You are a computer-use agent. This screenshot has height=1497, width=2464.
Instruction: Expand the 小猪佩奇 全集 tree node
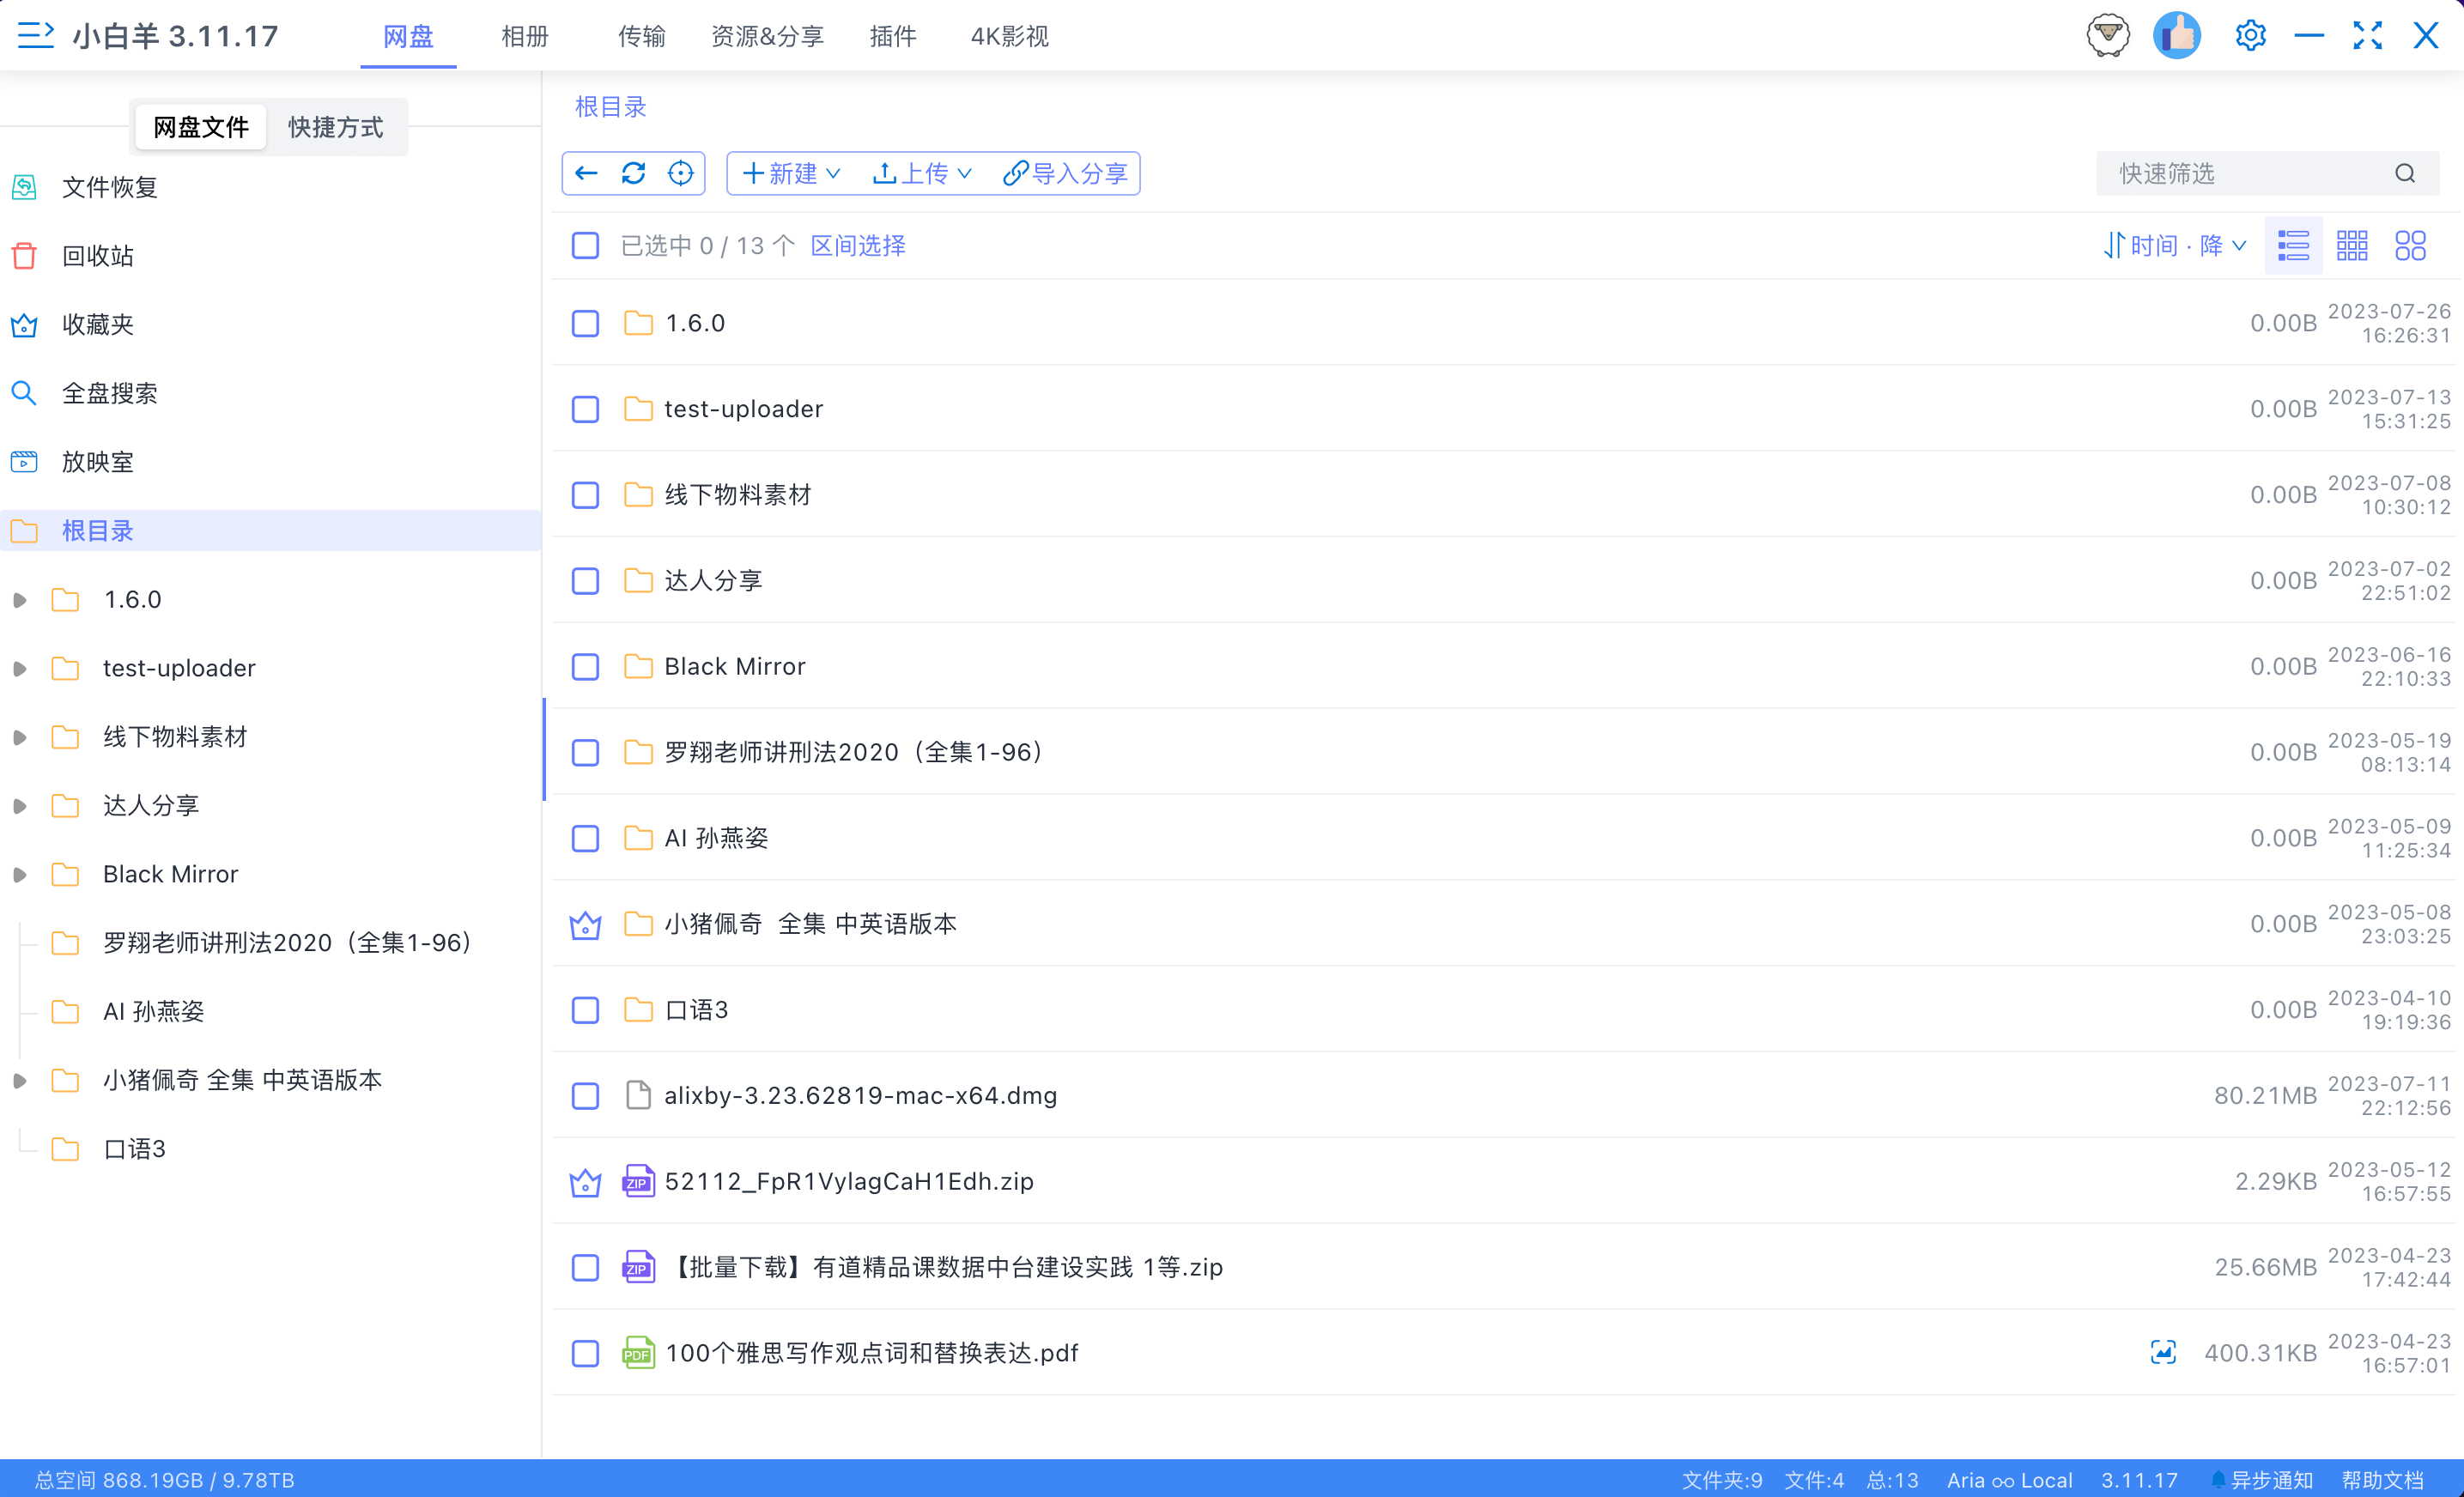[19, 1081]
